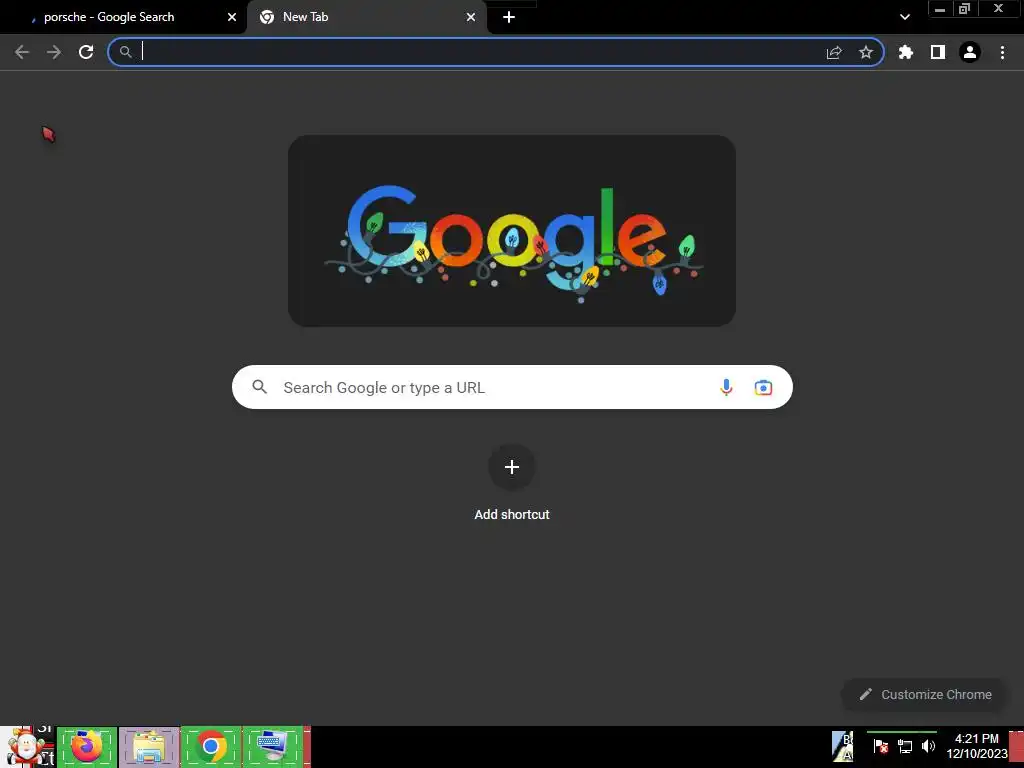Viewport: 1024px width, 768px height.
Task: Open Customize Chrome
Action: coord(925,694)
